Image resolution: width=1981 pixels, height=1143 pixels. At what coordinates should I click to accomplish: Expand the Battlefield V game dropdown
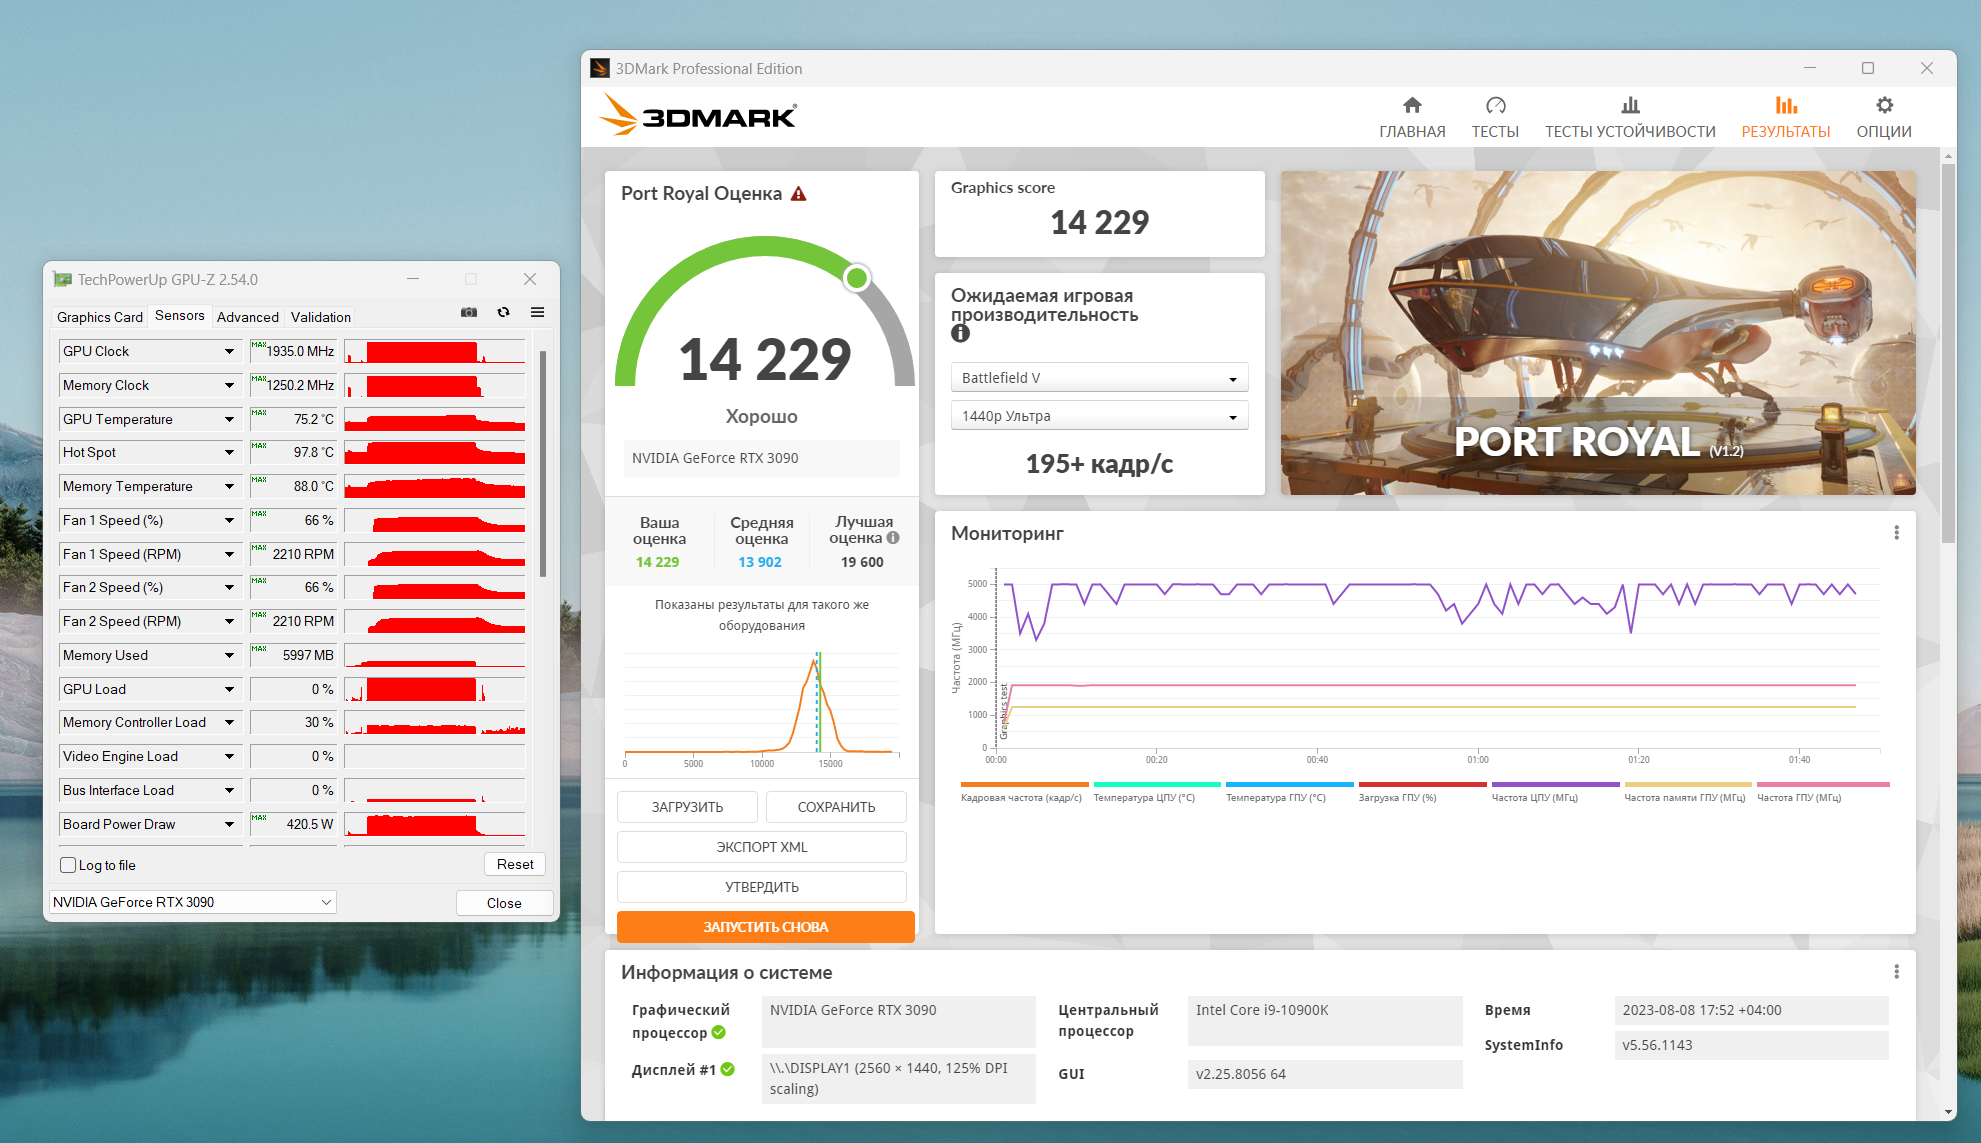(1099, 378)
